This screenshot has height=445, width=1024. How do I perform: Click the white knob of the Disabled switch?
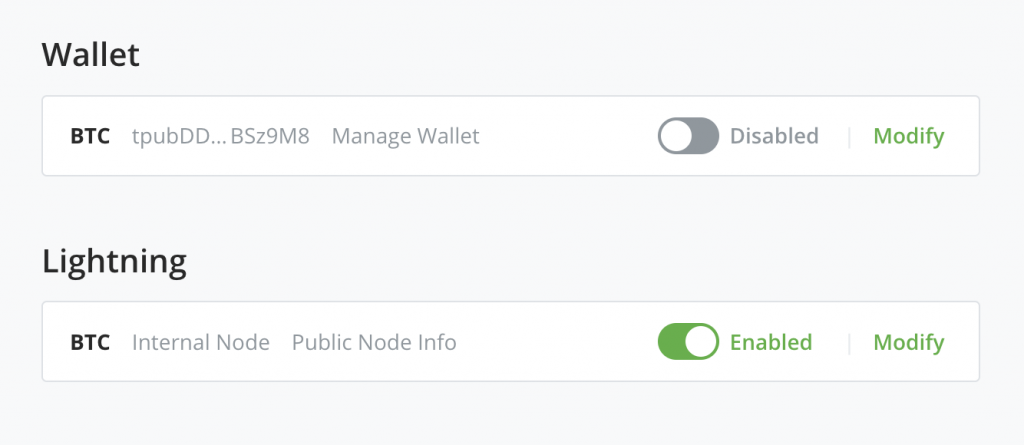[x=675, y=136]
